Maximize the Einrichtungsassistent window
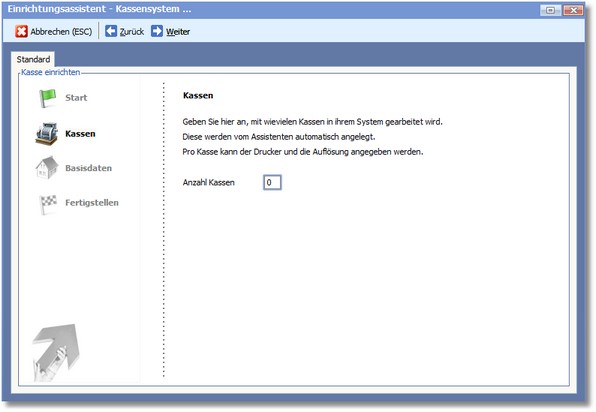 coord(550,10)
